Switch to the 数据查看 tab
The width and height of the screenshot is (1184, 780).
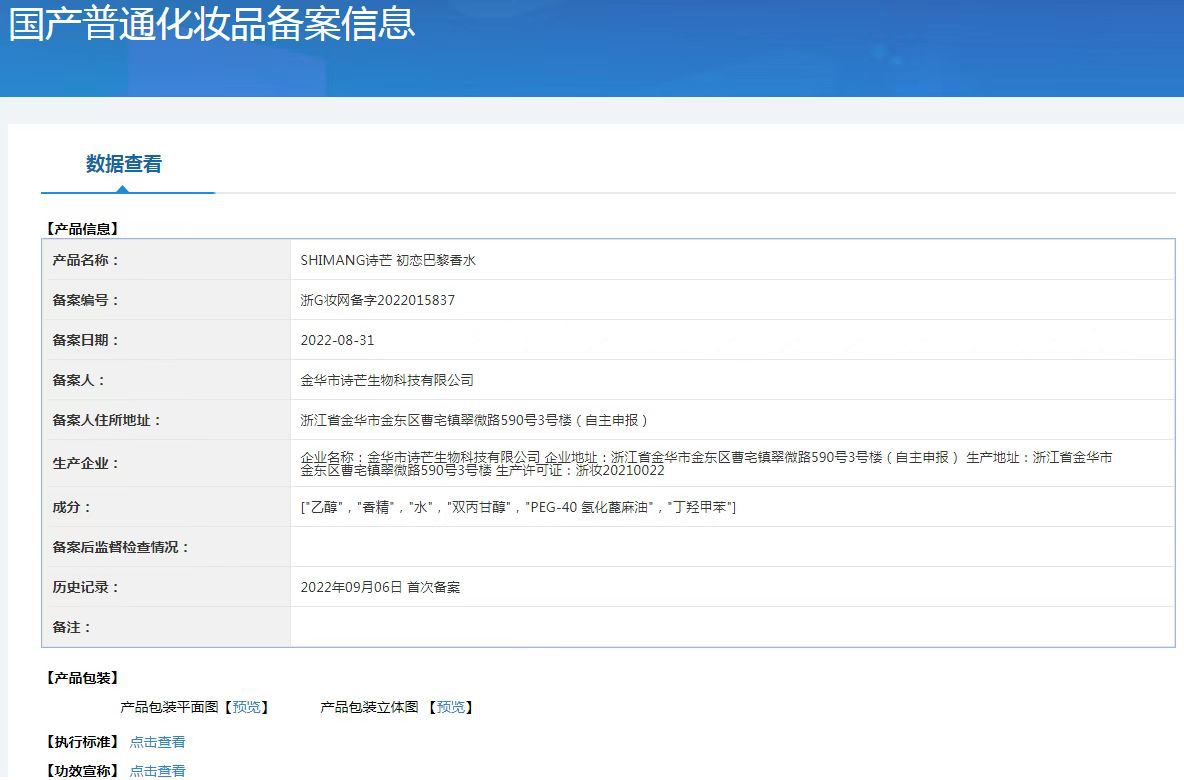[x=124, y=164]
